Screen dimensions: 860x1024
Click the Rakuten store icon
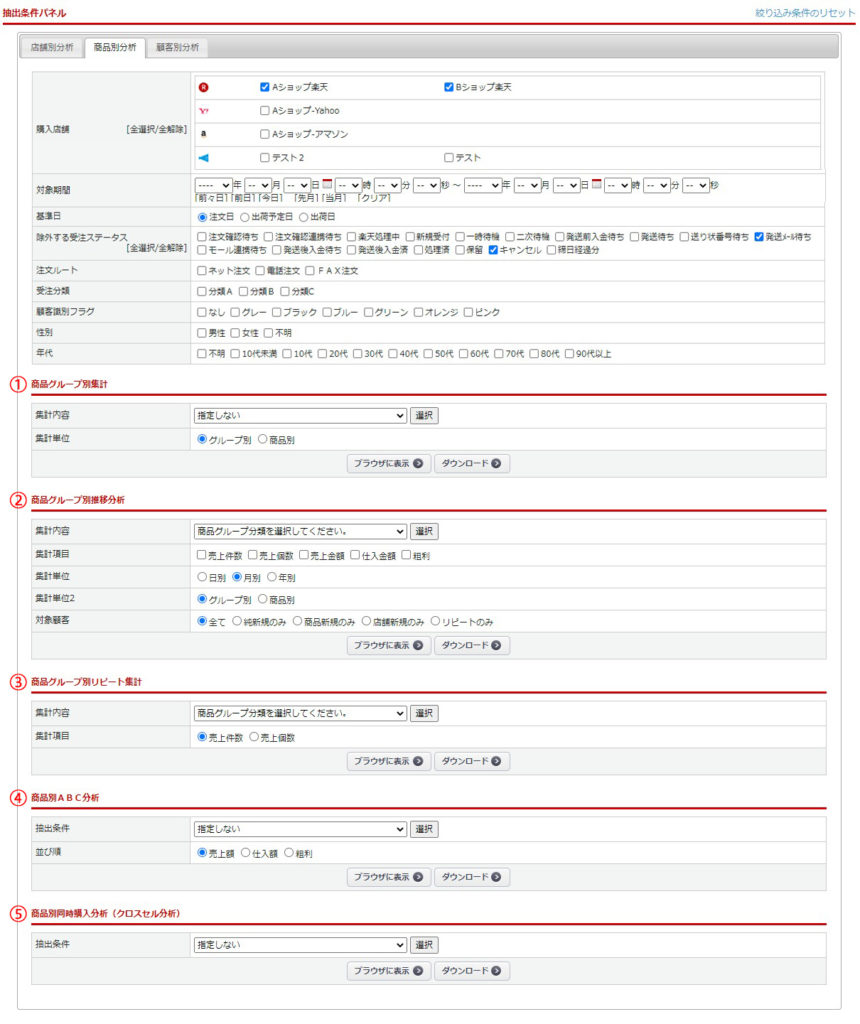point(204,87)
